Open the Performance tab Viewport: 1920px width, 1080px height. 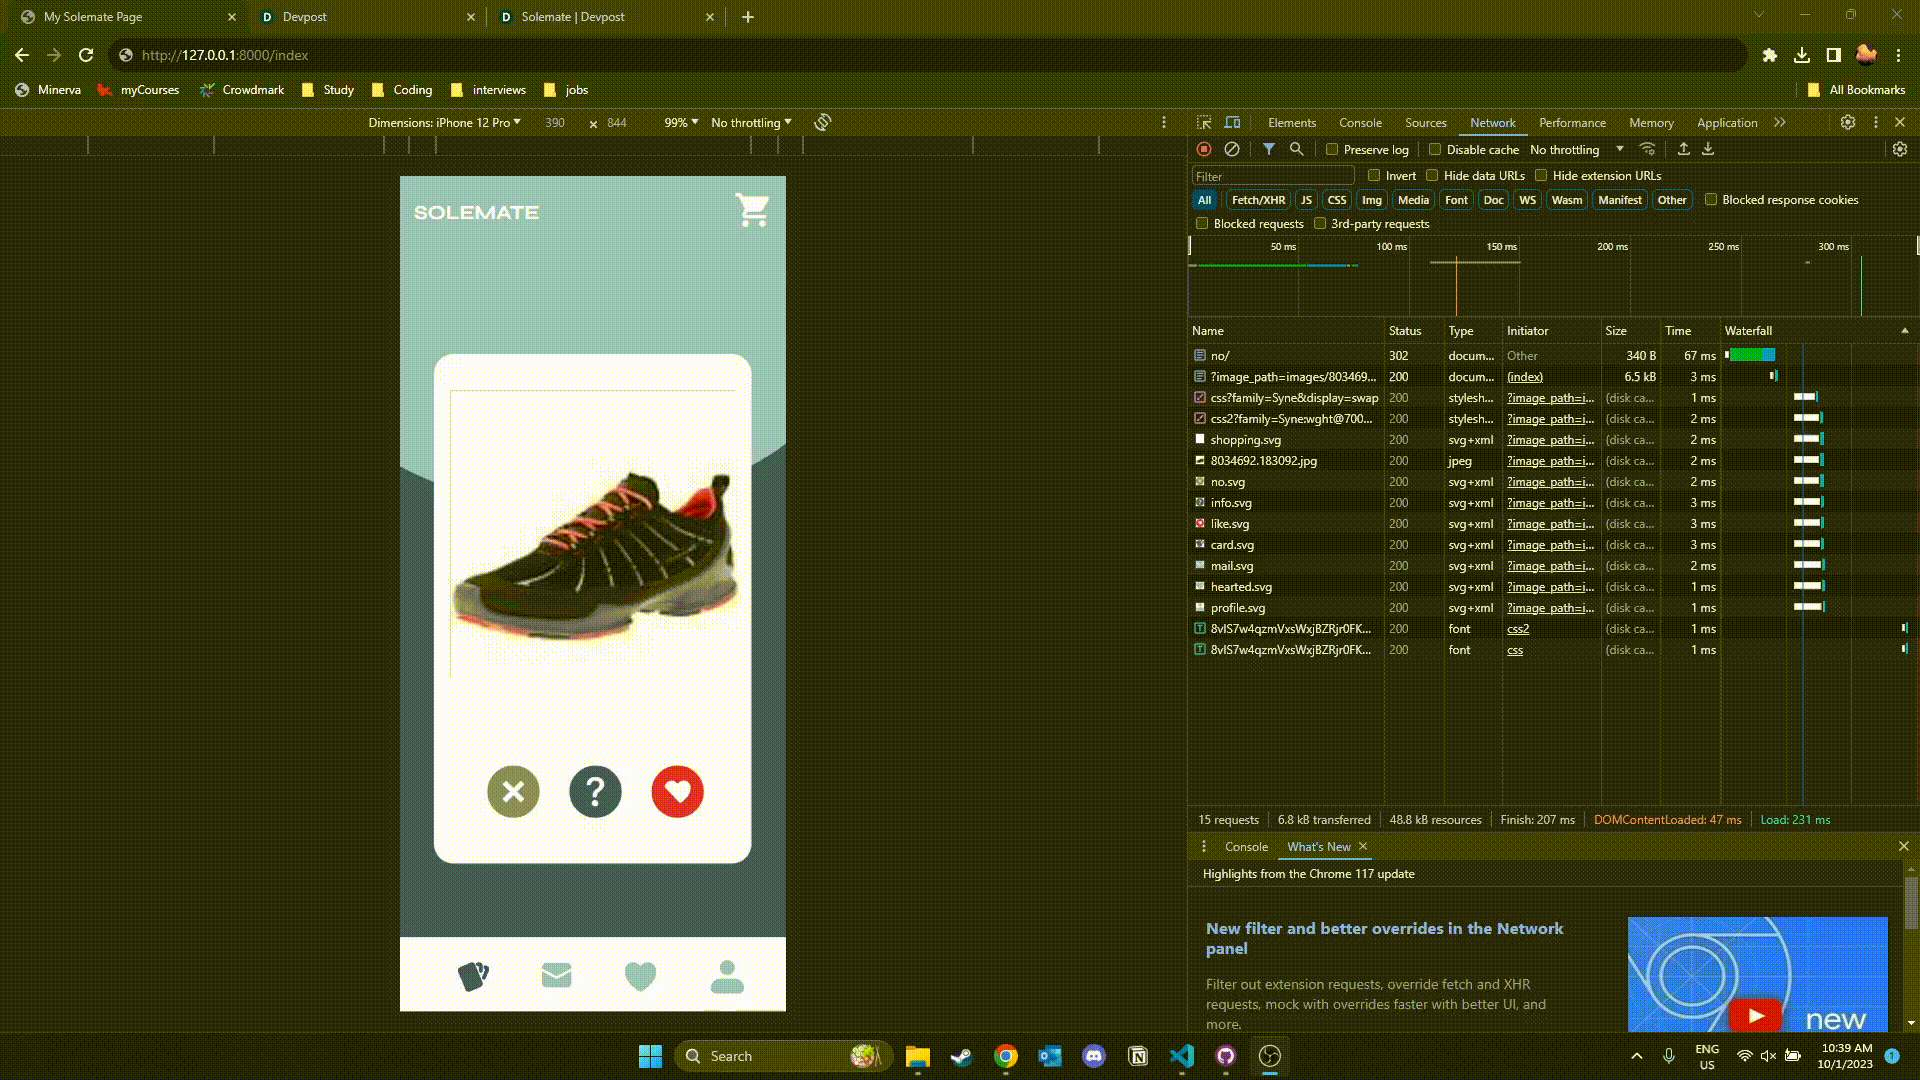click(1572, 122)
